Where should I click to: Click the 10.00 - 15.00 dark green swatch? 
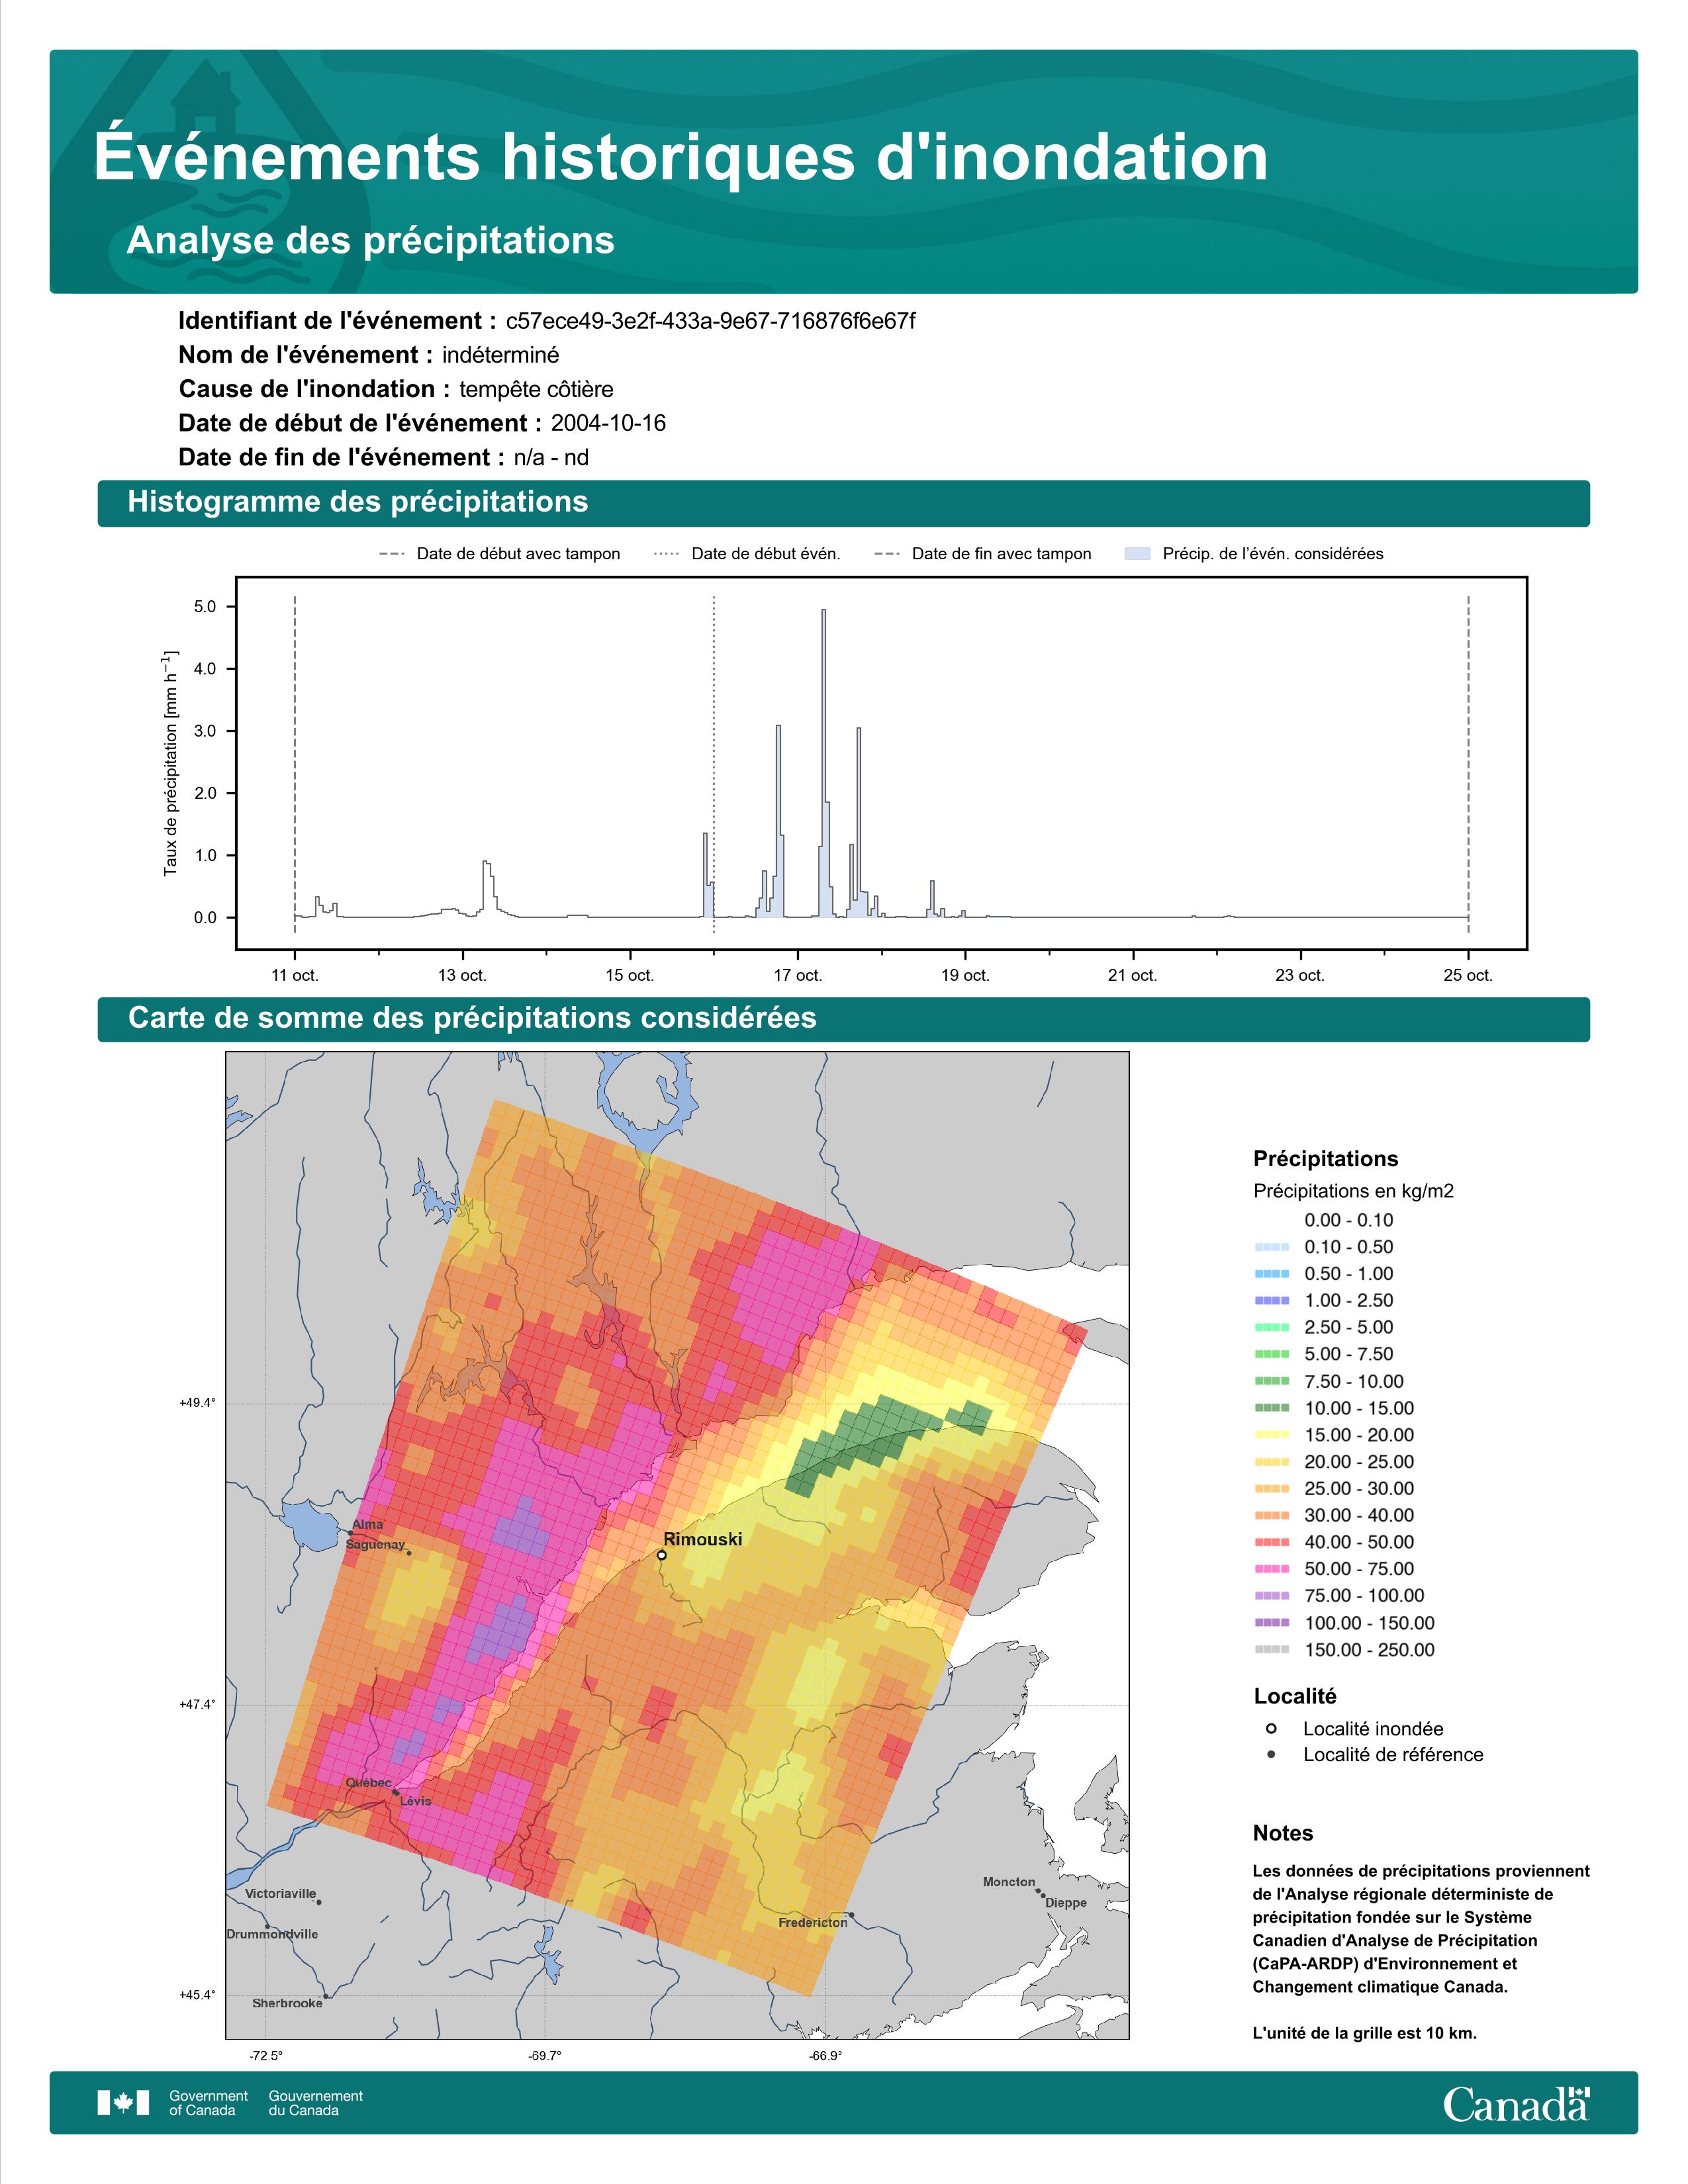coord(1271,1408)
